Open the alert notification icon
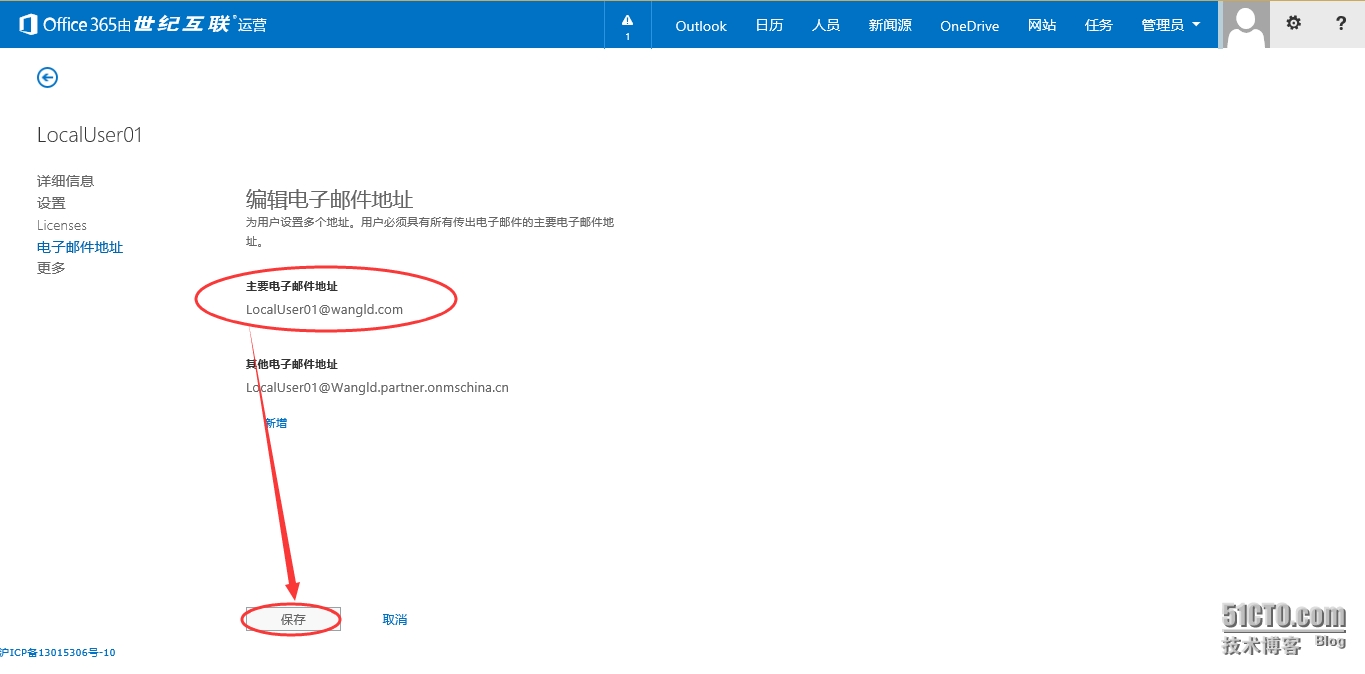 (627, 25)
